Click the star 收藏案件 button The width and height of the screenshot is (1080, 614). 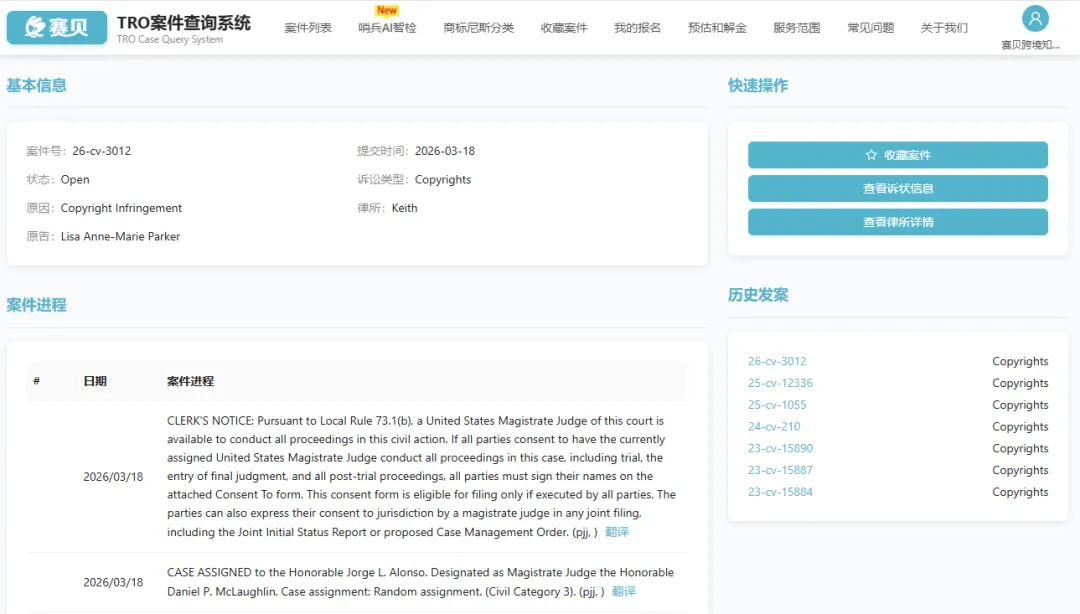(x=897, y=155)
